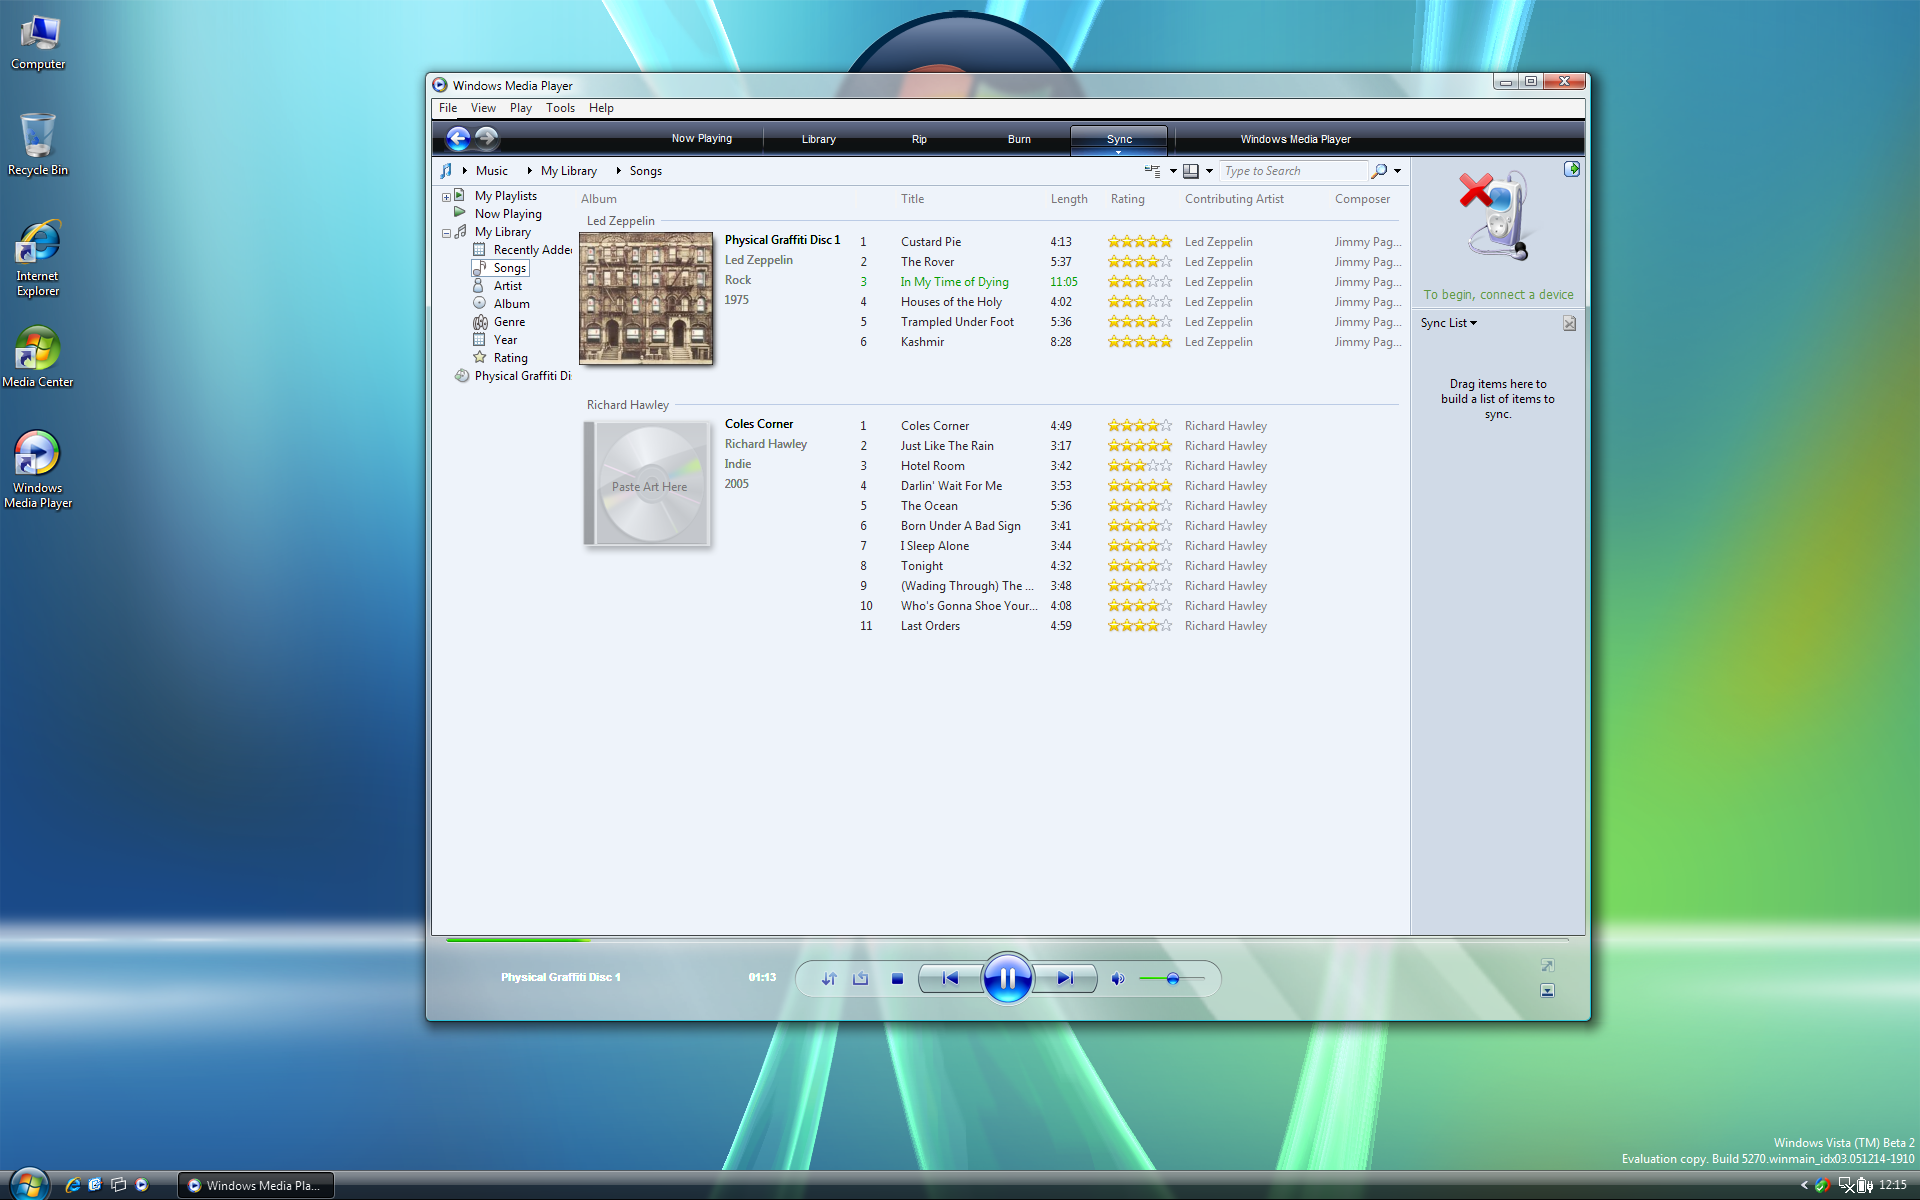
Task: Collapse the My Library tree node
Action: pos(446,233)
